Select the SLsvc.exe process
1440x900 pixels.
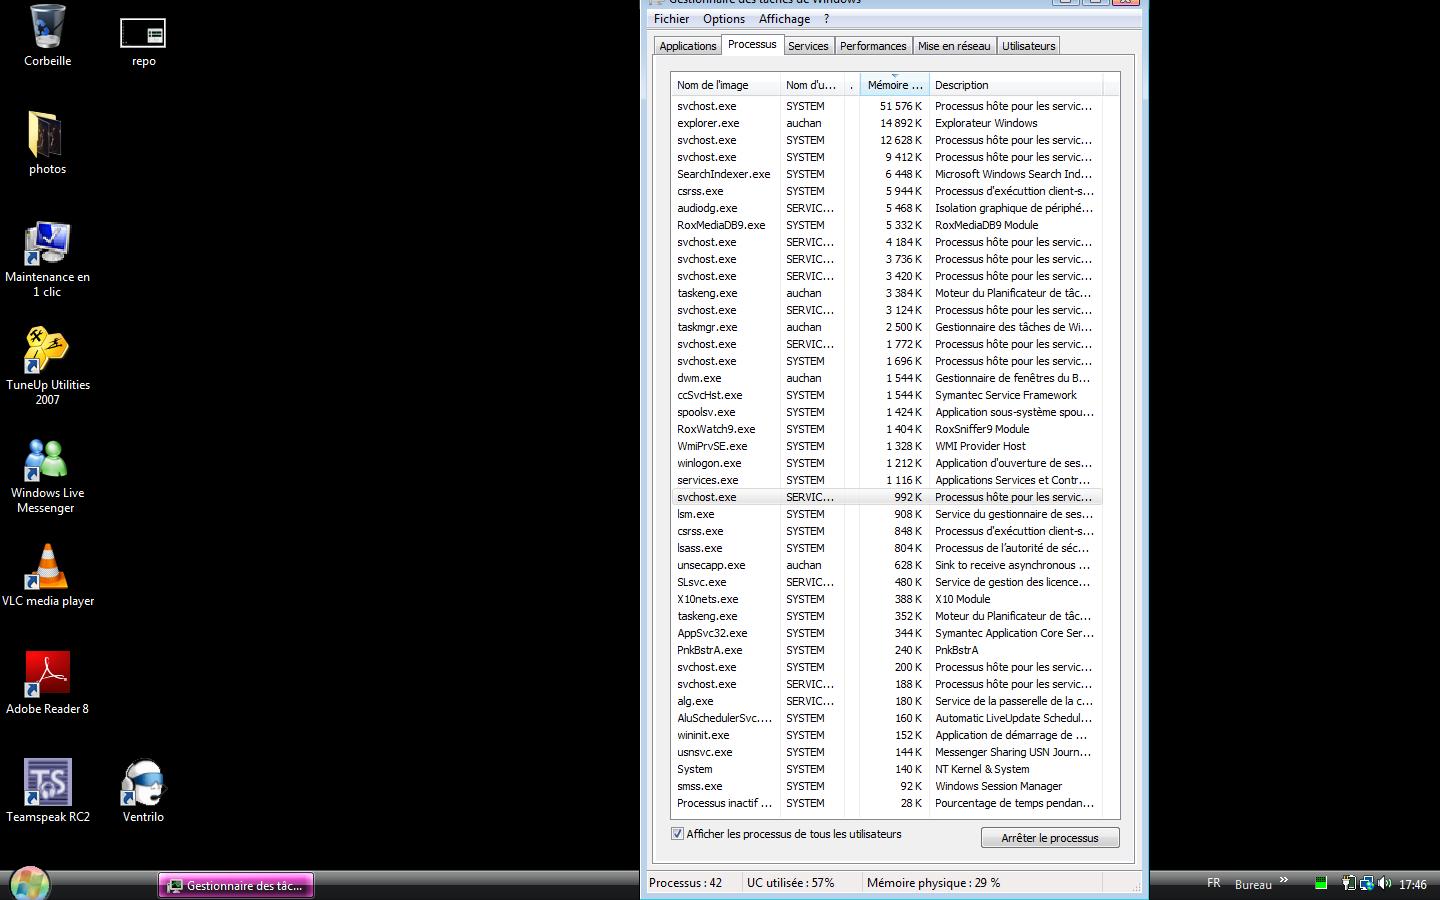pos(886,582)
